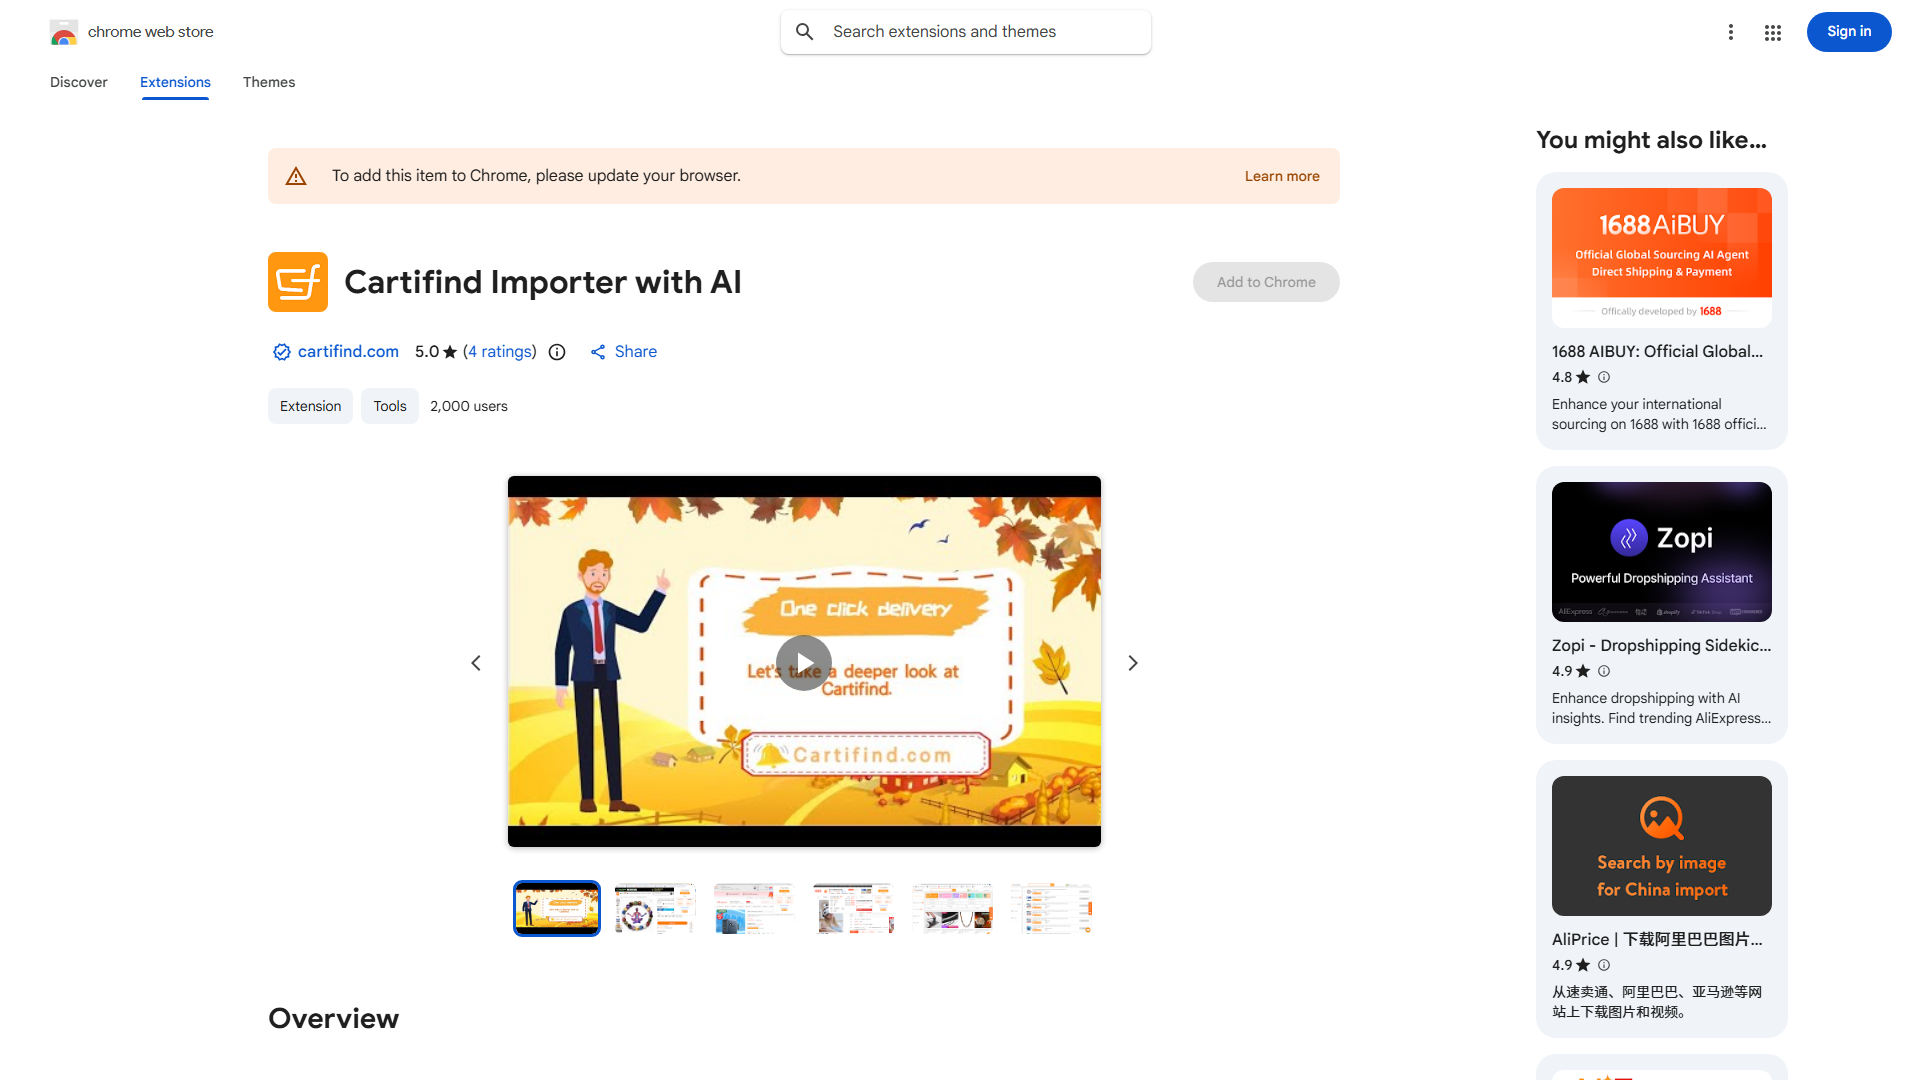Screen dimensions: 1920x1080
Task: Click the Share link
Action: click(x=623, y=352)
